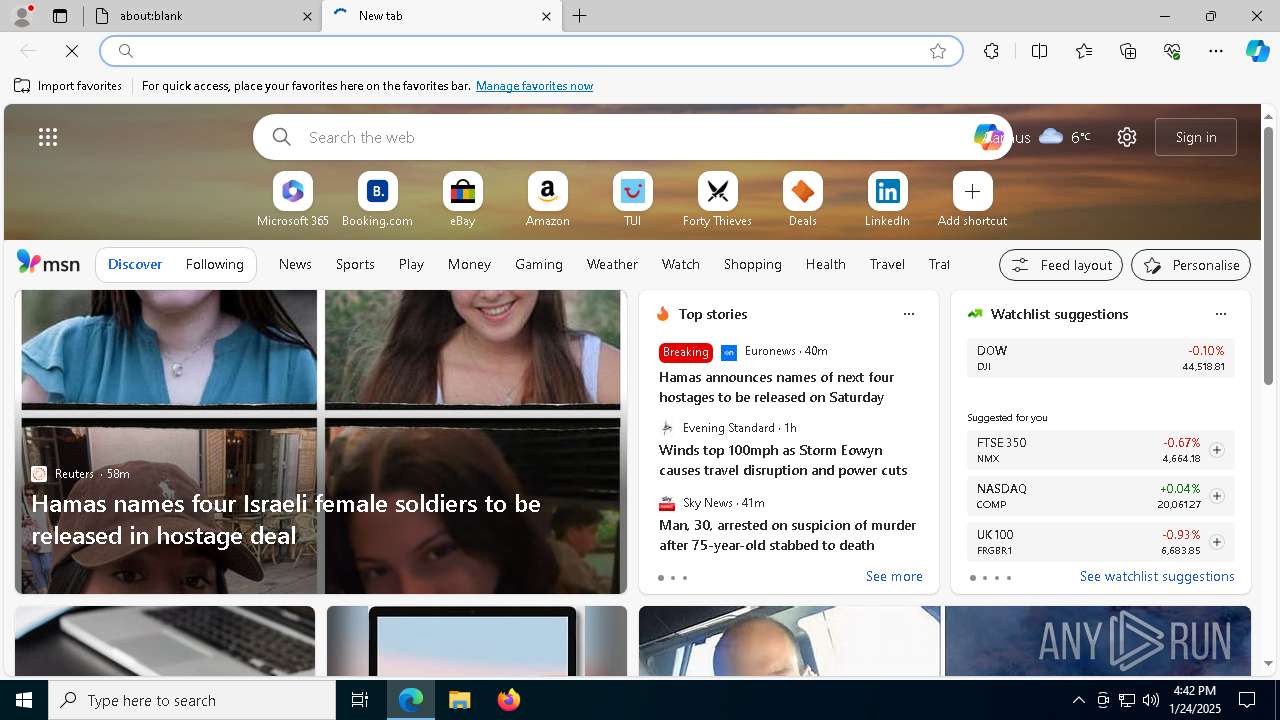Image resolution: width=1280 pixels, height=720 pixels.
Task: Open weather widget showing 6°C
Action: click(x=1064, y=137)
